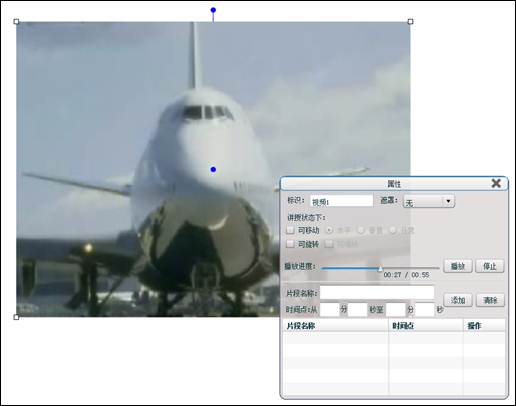Click the dropdown arrow next to 无
This screenshot has height=406, width=516.
click(448, 201)
